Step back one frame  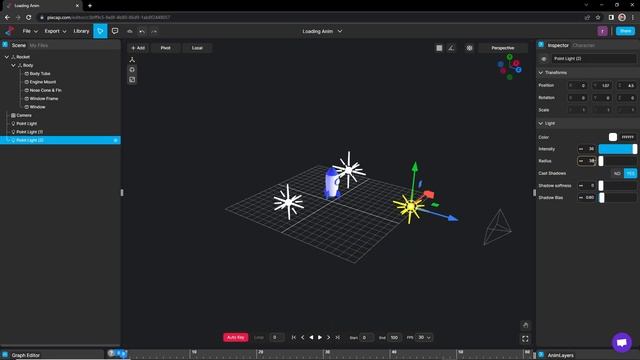coord(302,338)
